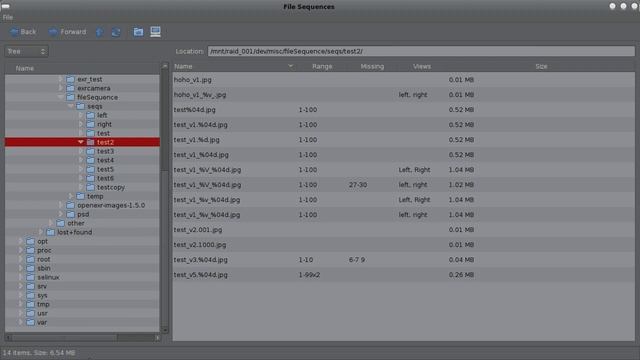Sort by Range column header

coord(322,66)
